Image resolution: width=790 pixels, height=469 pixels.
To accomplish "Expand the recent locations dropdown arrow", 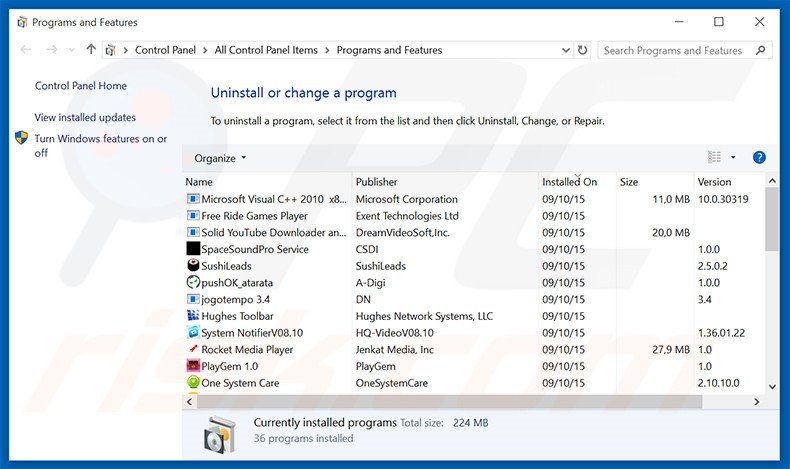I will tap(71, 50).
